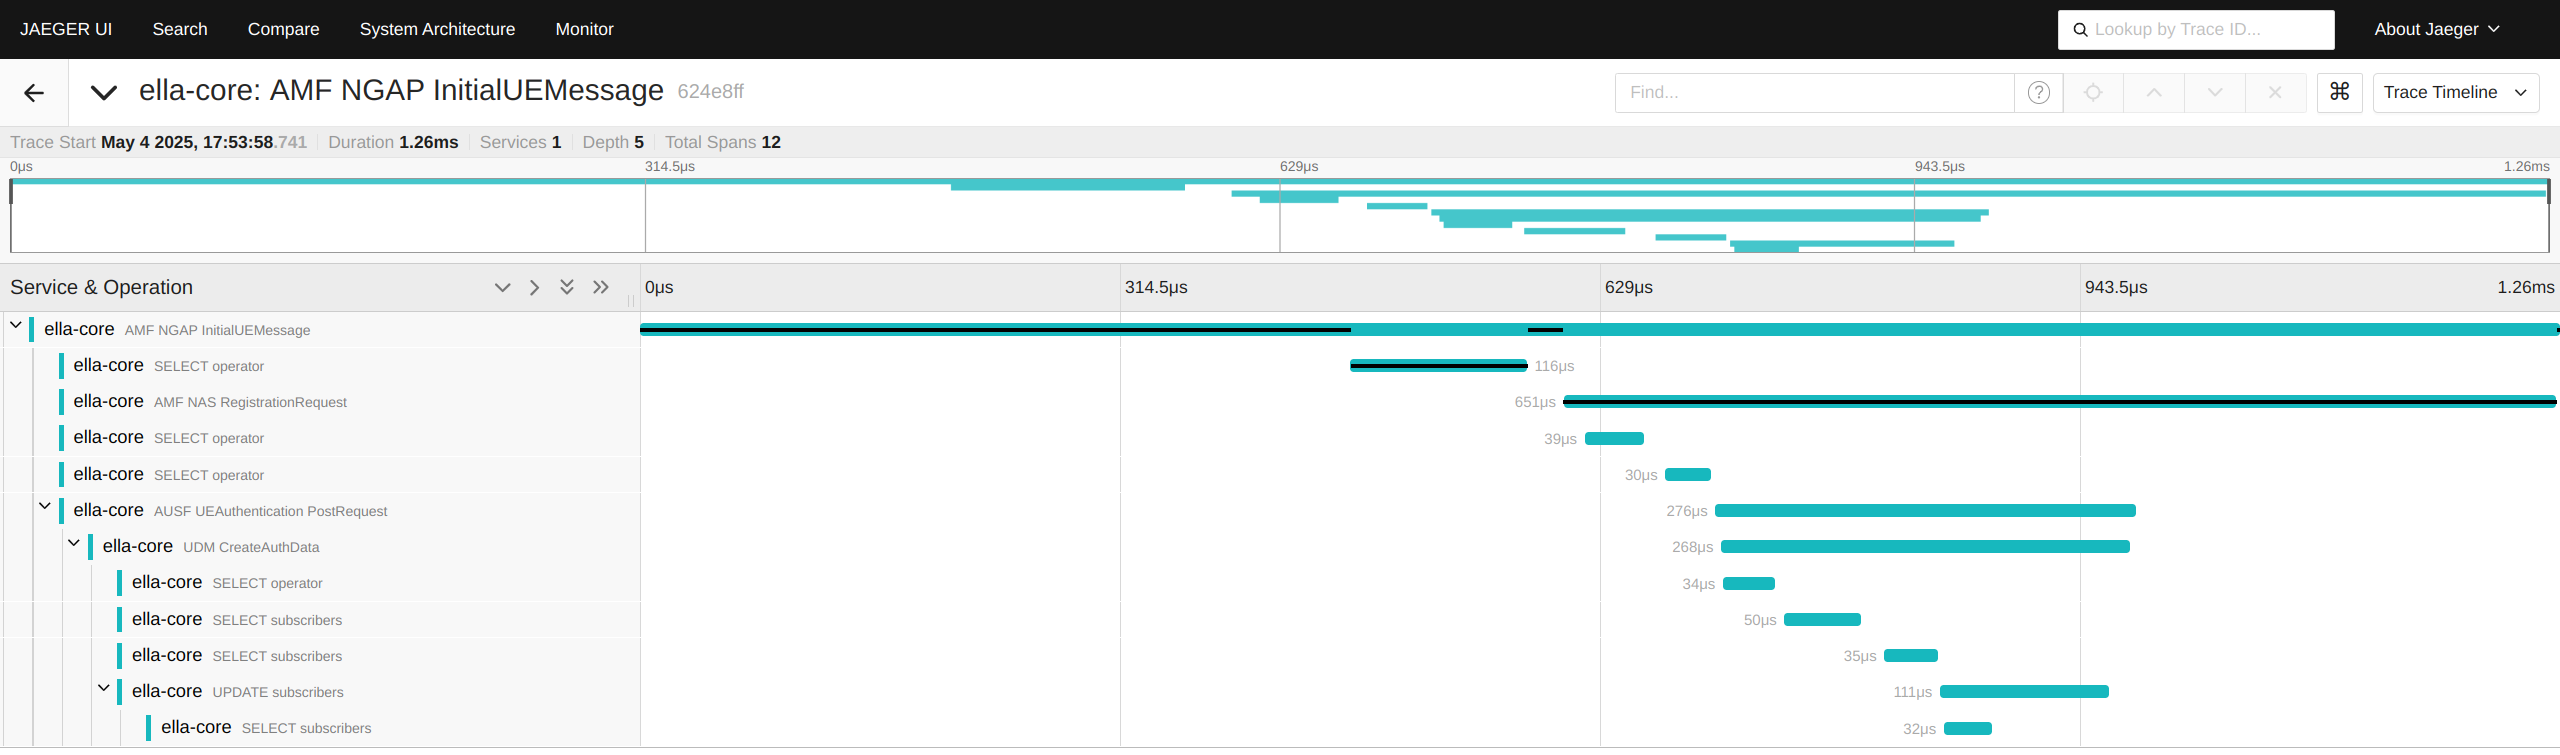This screenshot has height=755, width=2560.
Task: Click the Service & Operation column header
Action: pyautogui.click(x=101, y=288)
